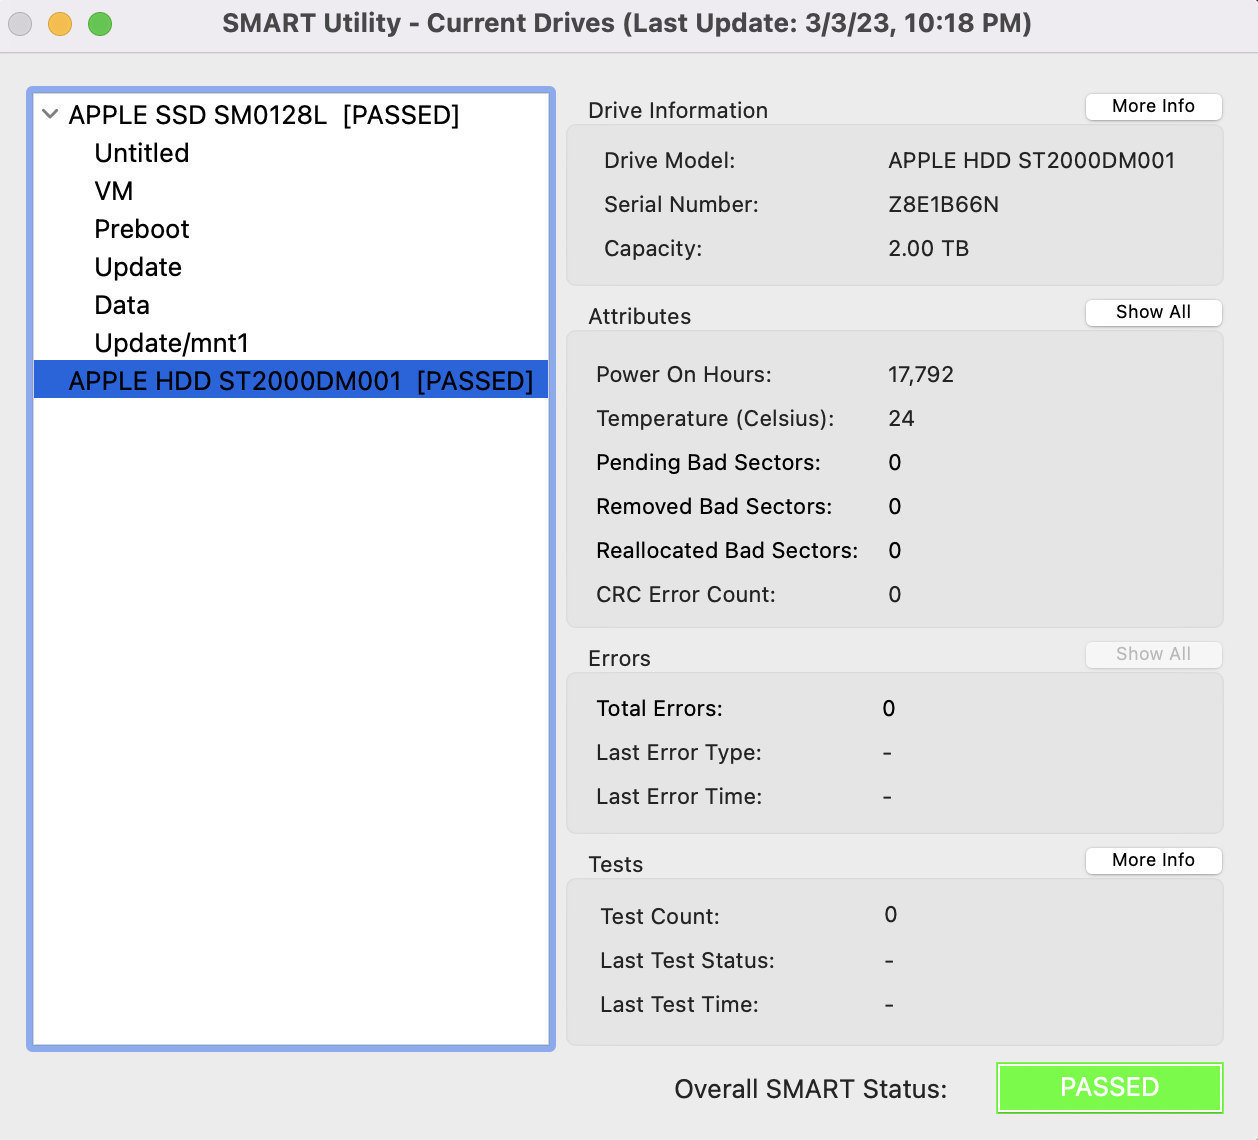Click the Last Error Type label
The height and width of the screenshot is (1140, 1258).
[679, 752]
